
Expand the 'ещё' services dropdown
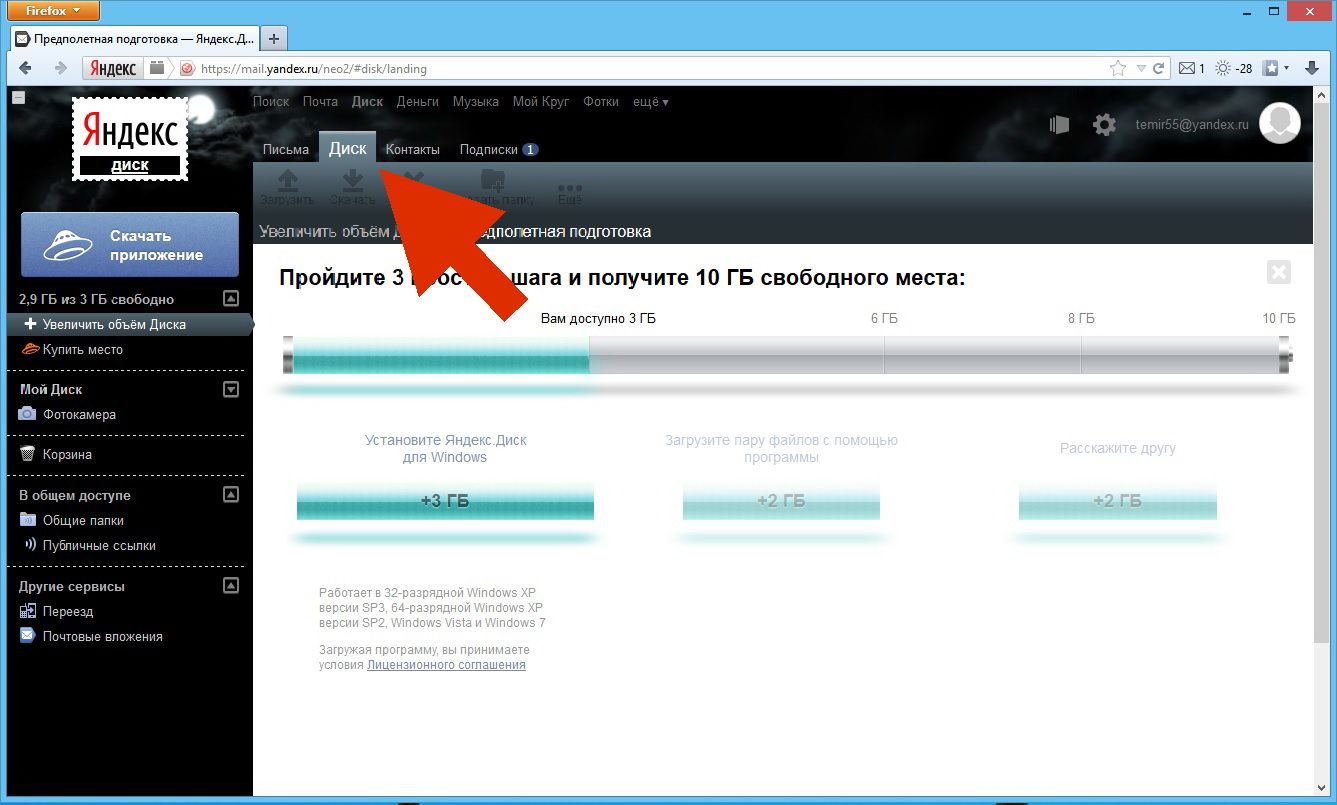pyautogui.click(x=651, y=102)
